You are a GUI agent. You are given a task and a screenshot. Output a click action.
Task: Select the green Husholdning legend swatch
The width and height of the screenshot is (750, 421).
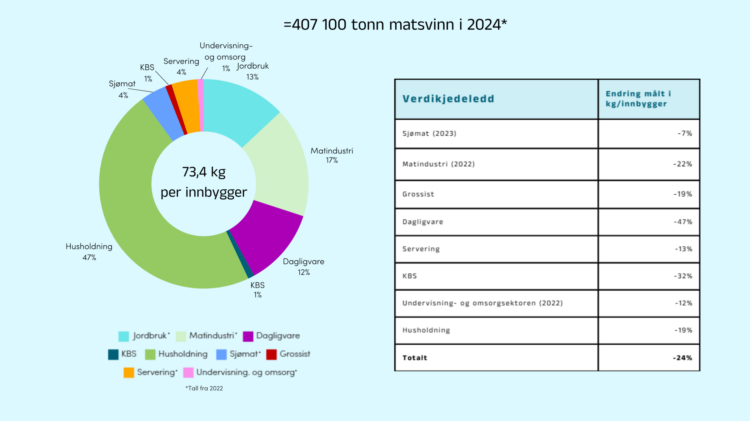(153, 353)
